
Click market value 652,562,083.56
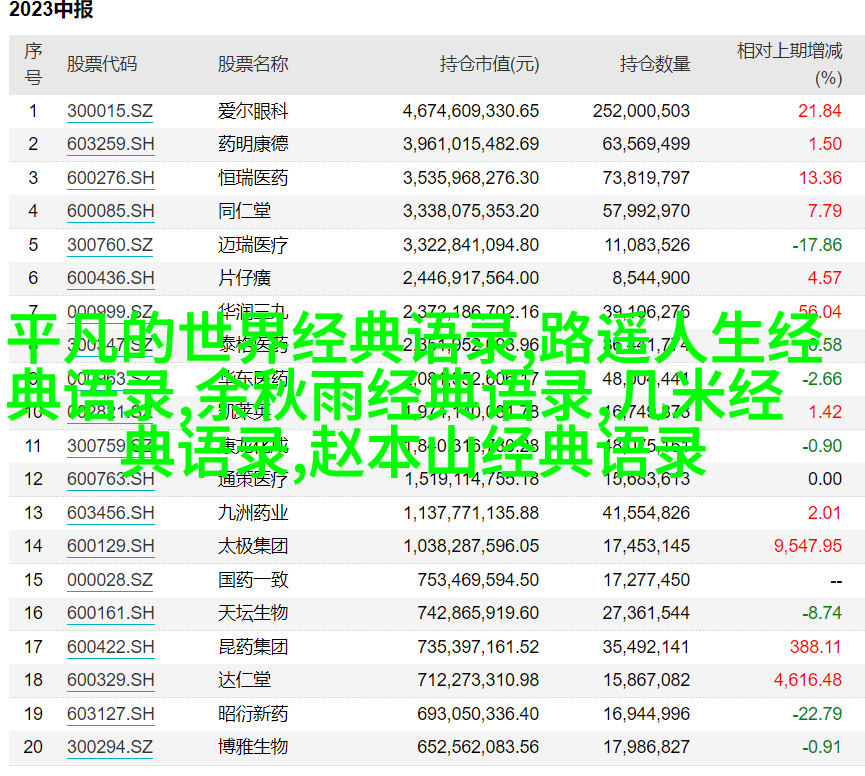click(478, 747)
